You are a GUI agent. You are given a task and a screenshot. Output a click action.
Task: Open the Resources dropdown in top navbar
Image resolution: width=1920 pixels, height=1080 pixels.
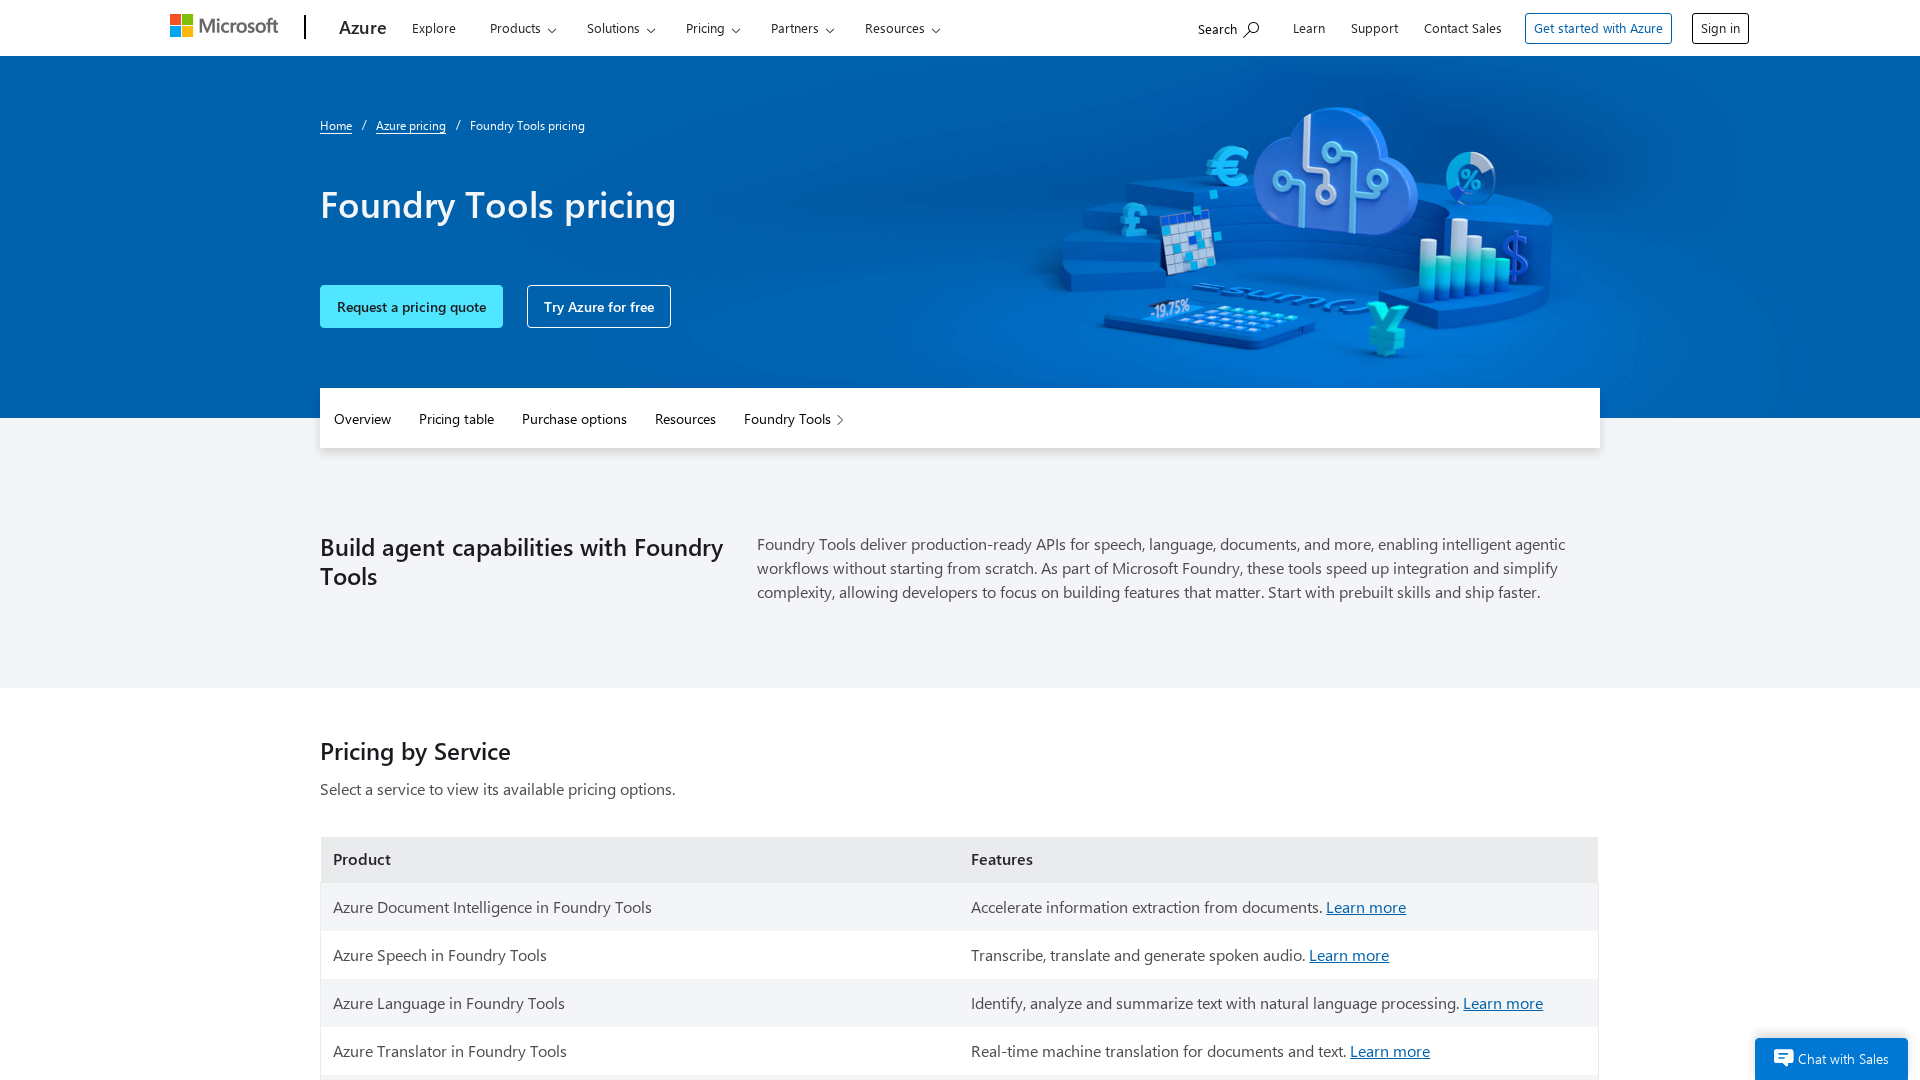(902, 28)
